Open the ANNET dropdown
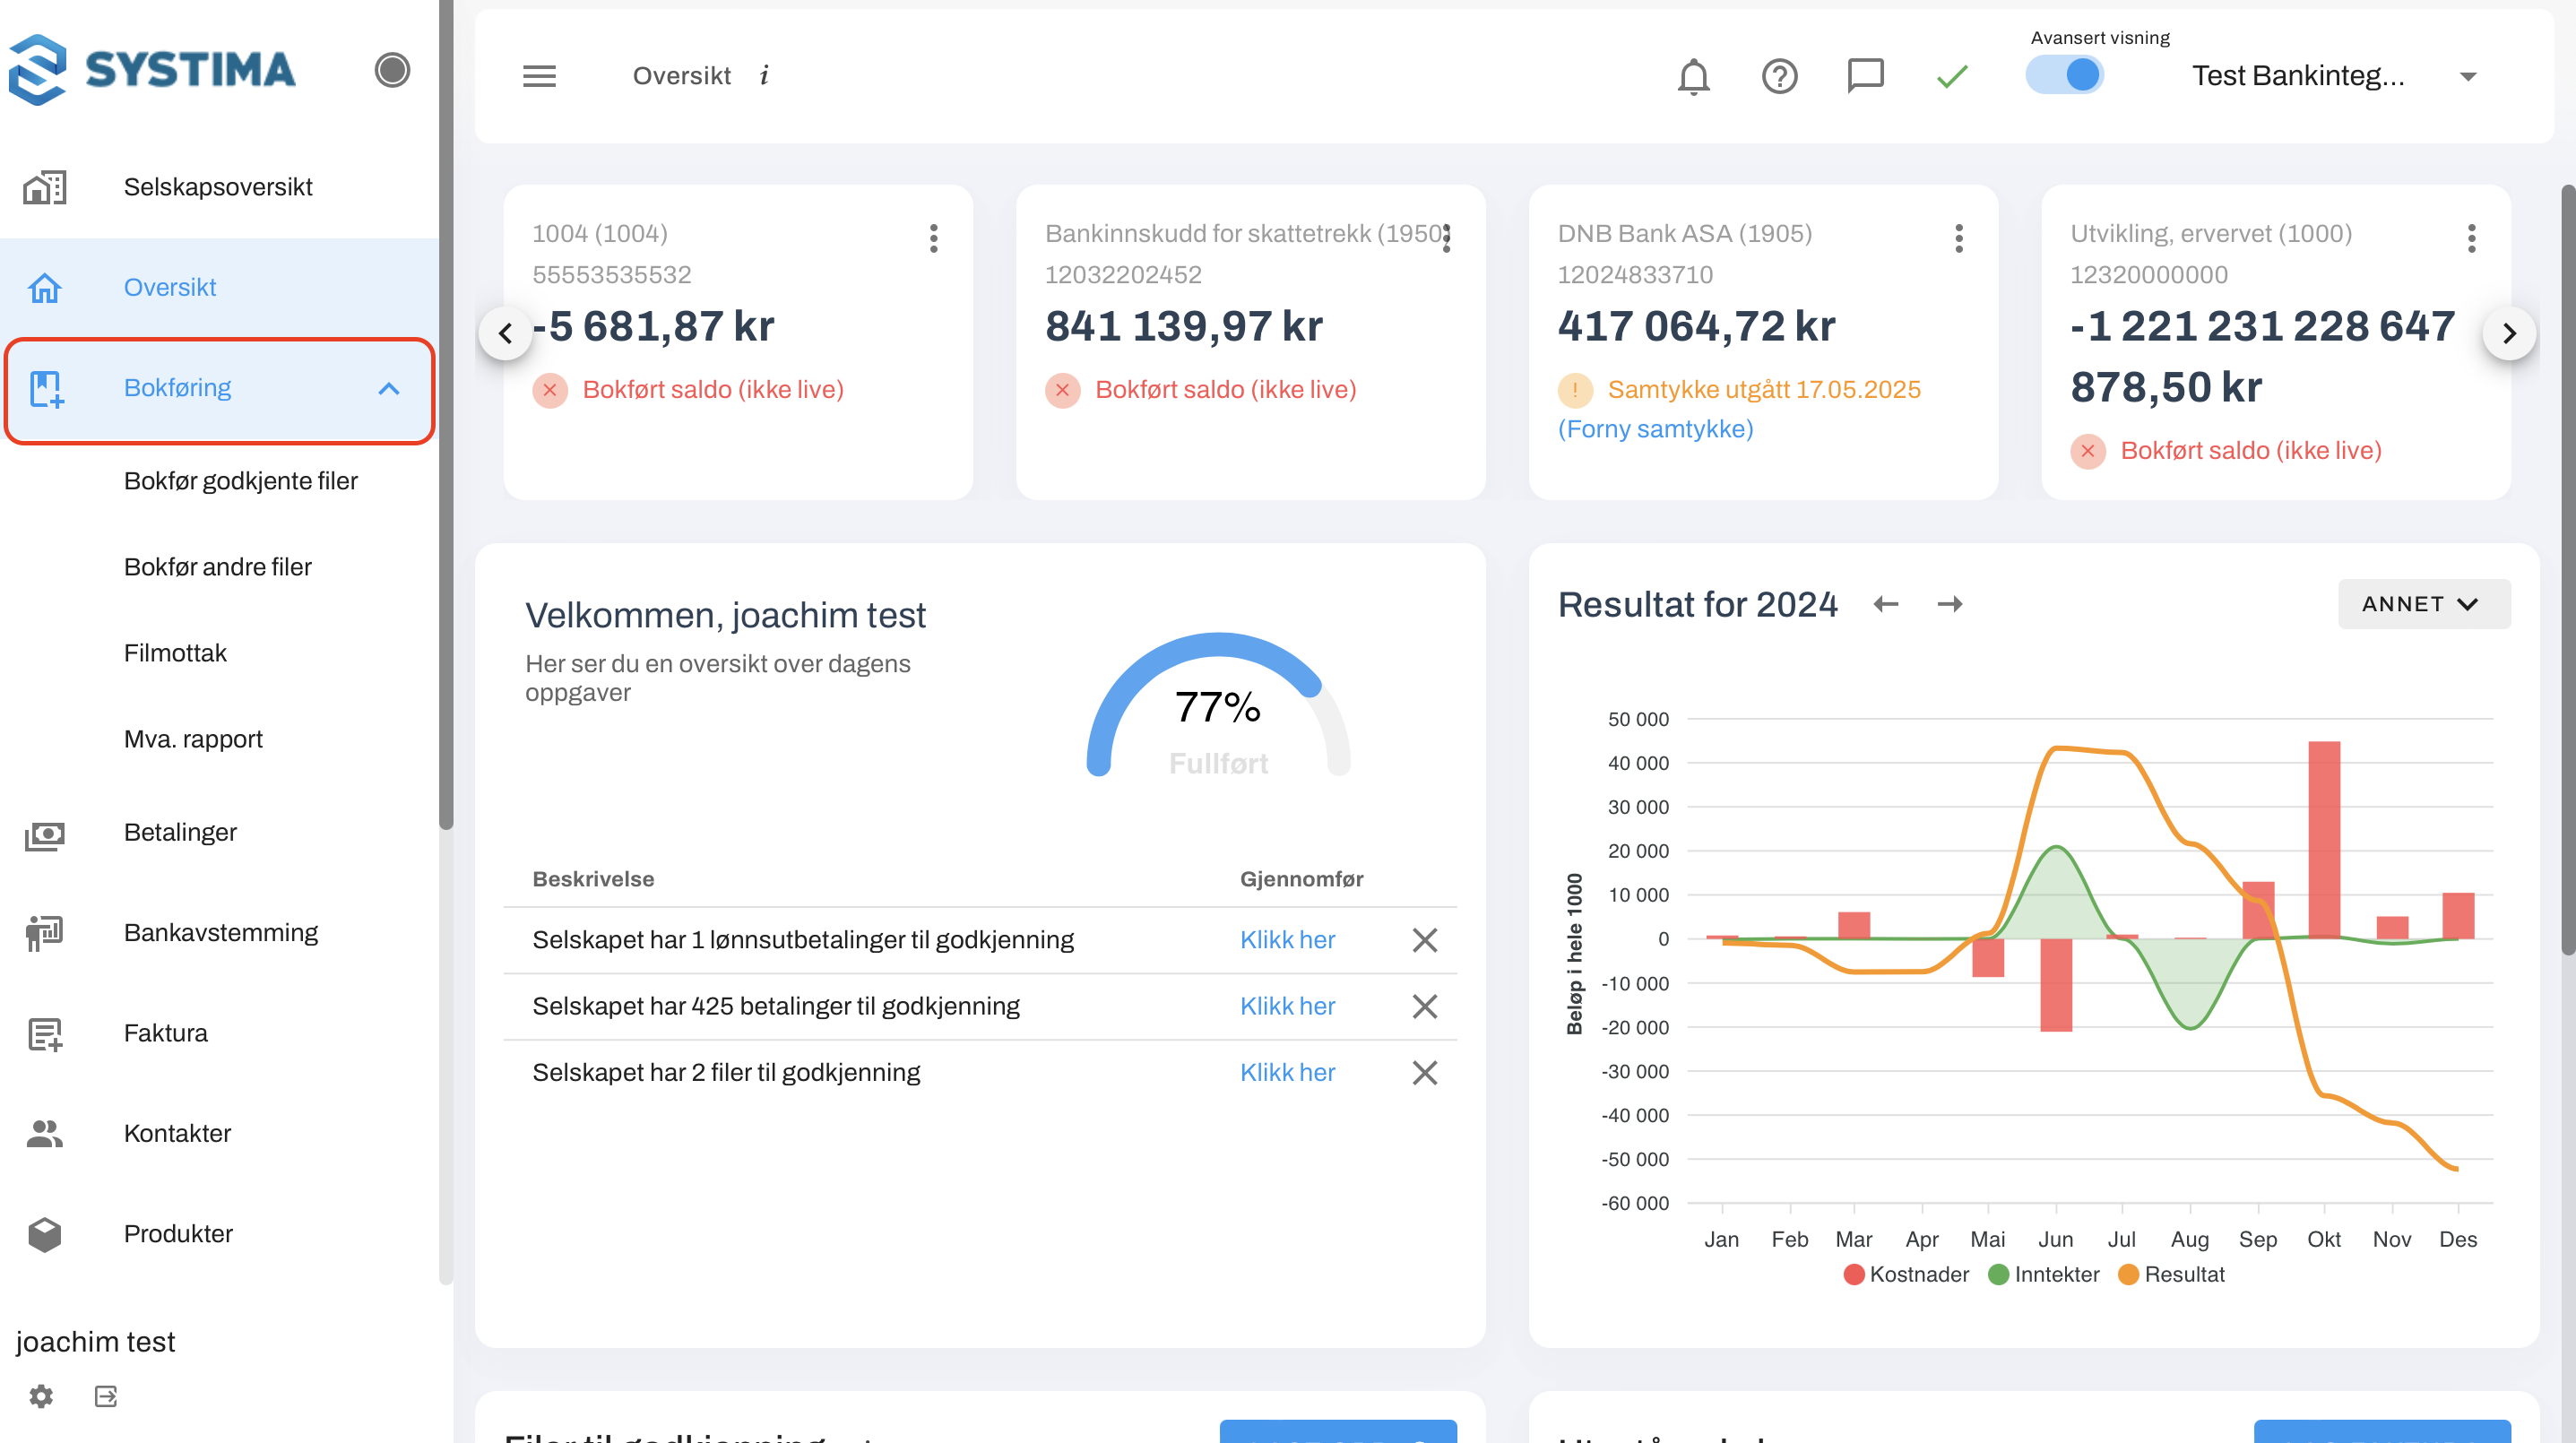Image resolution: width=2576 pixels, height=1443 pixels. pos(2422,604)
